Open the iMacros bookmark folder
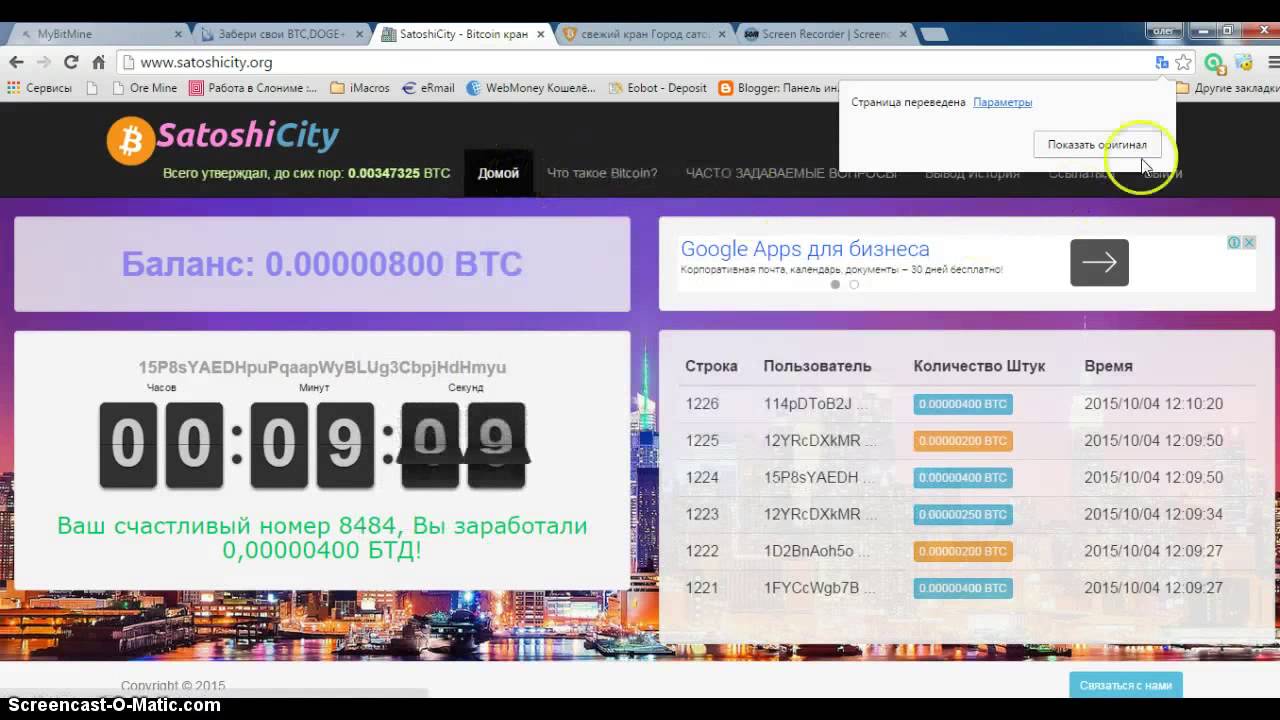Screen dimensions: 1280x720 [x=360, y=88]
